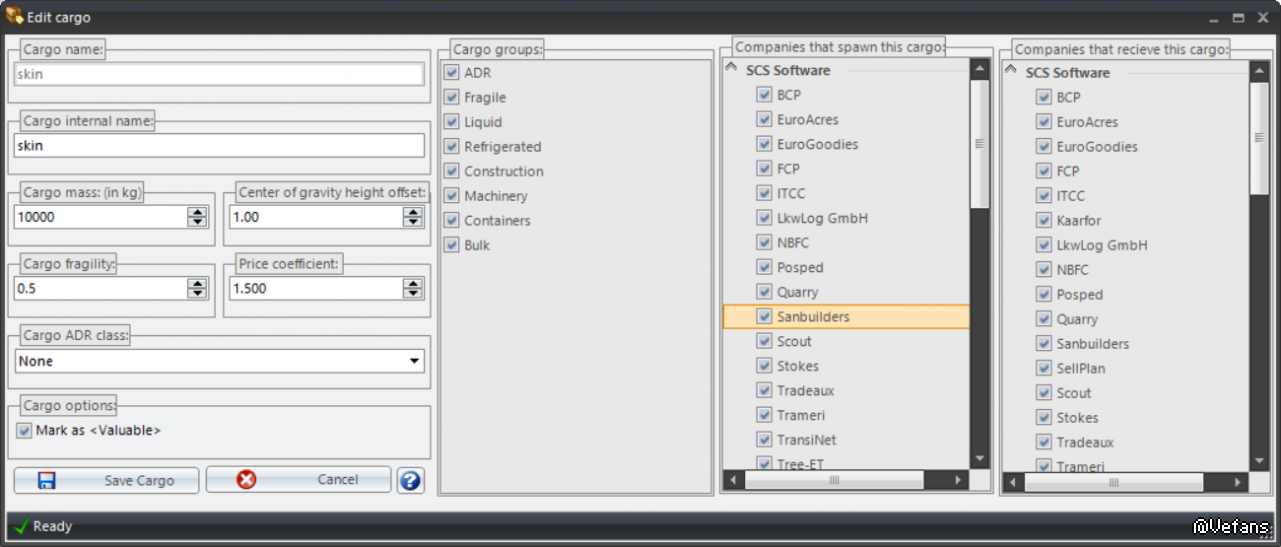Click the Cargo mass spinner arrows
Viewport: 1281px width, 547px height.
197,217
